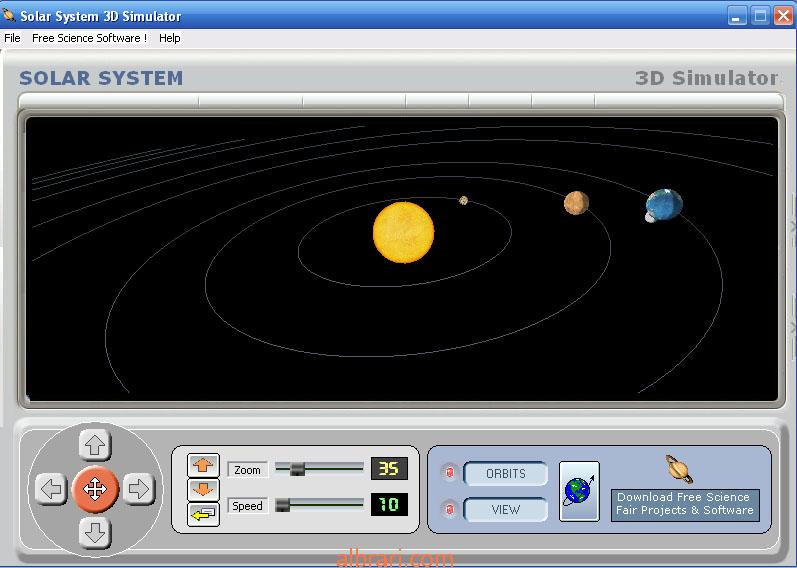The width and height of the screenshot is (797, 568).
Task: Click the Speed label
Action: click(248, 506)
